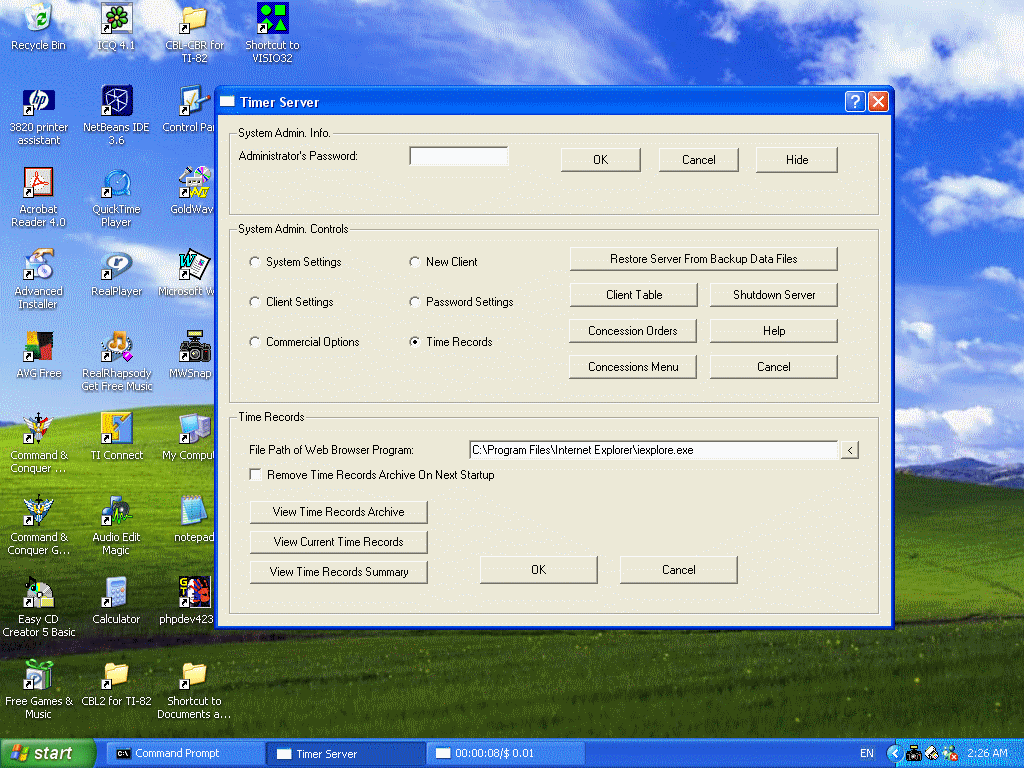Screen dimensions: 1024x768
Task: Open the Start menu
Action: 48,753
